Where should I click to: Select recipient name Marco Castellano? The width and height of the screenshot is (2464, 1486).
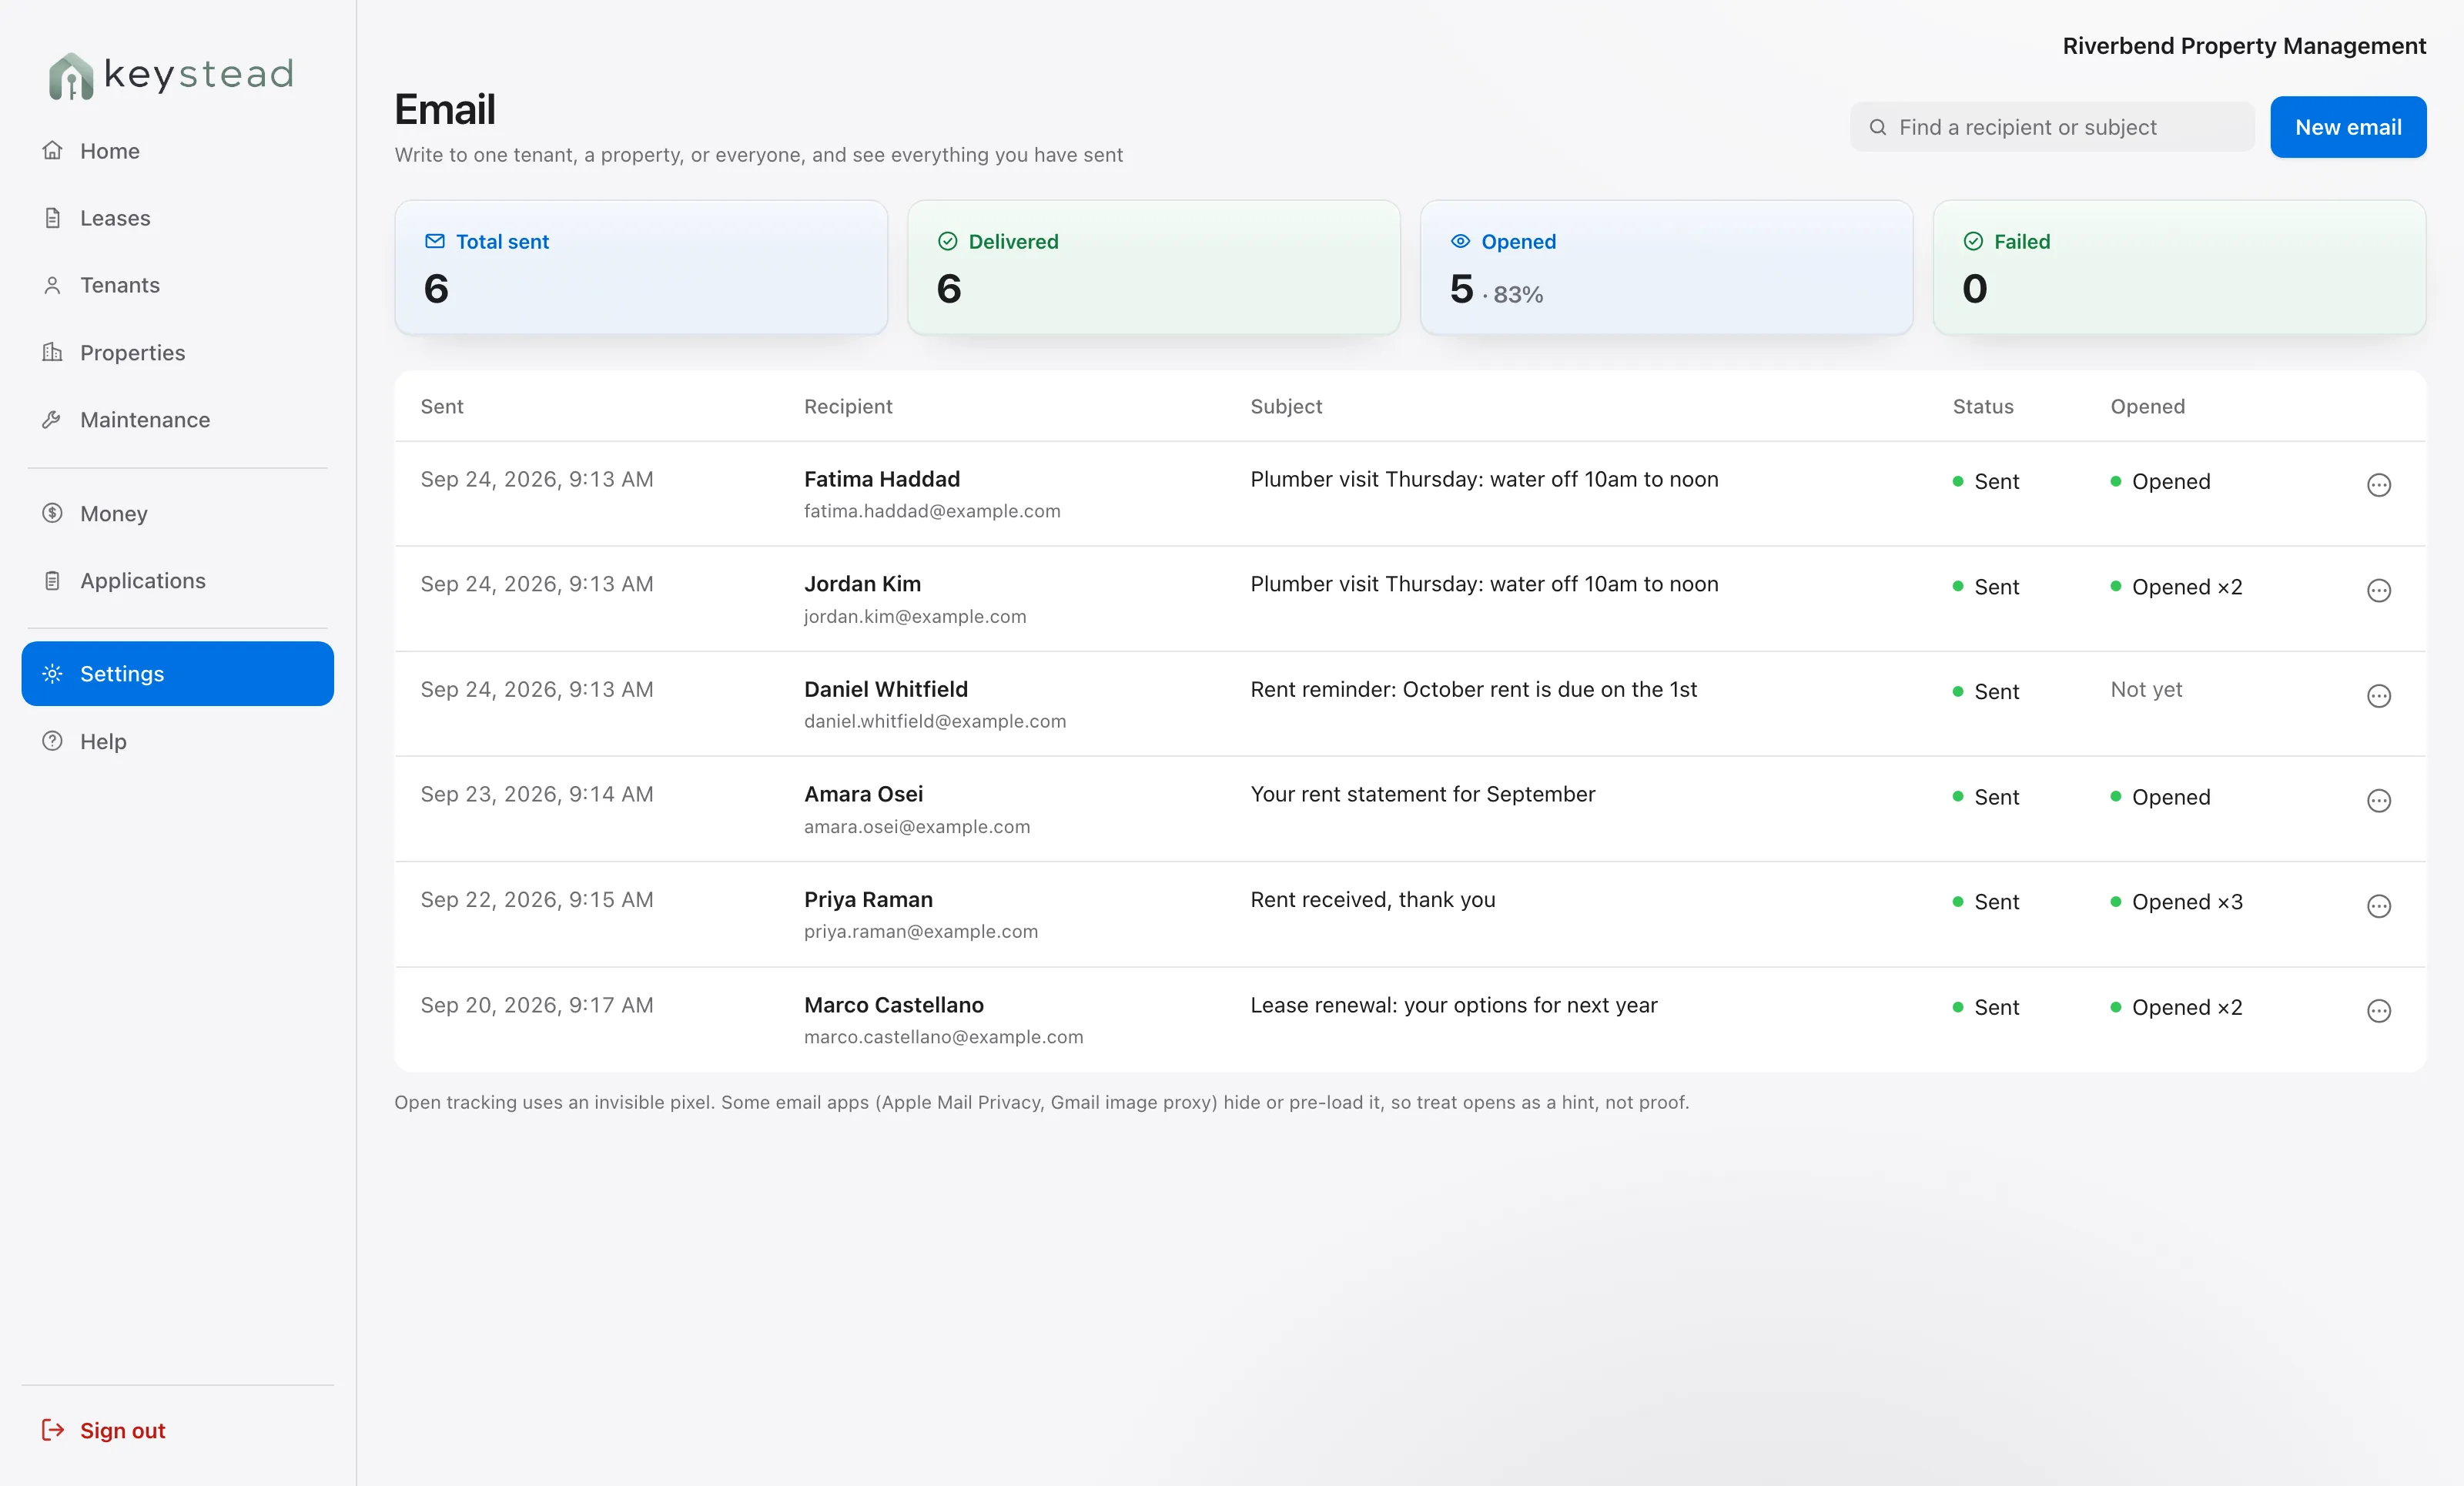[894, 1004]
